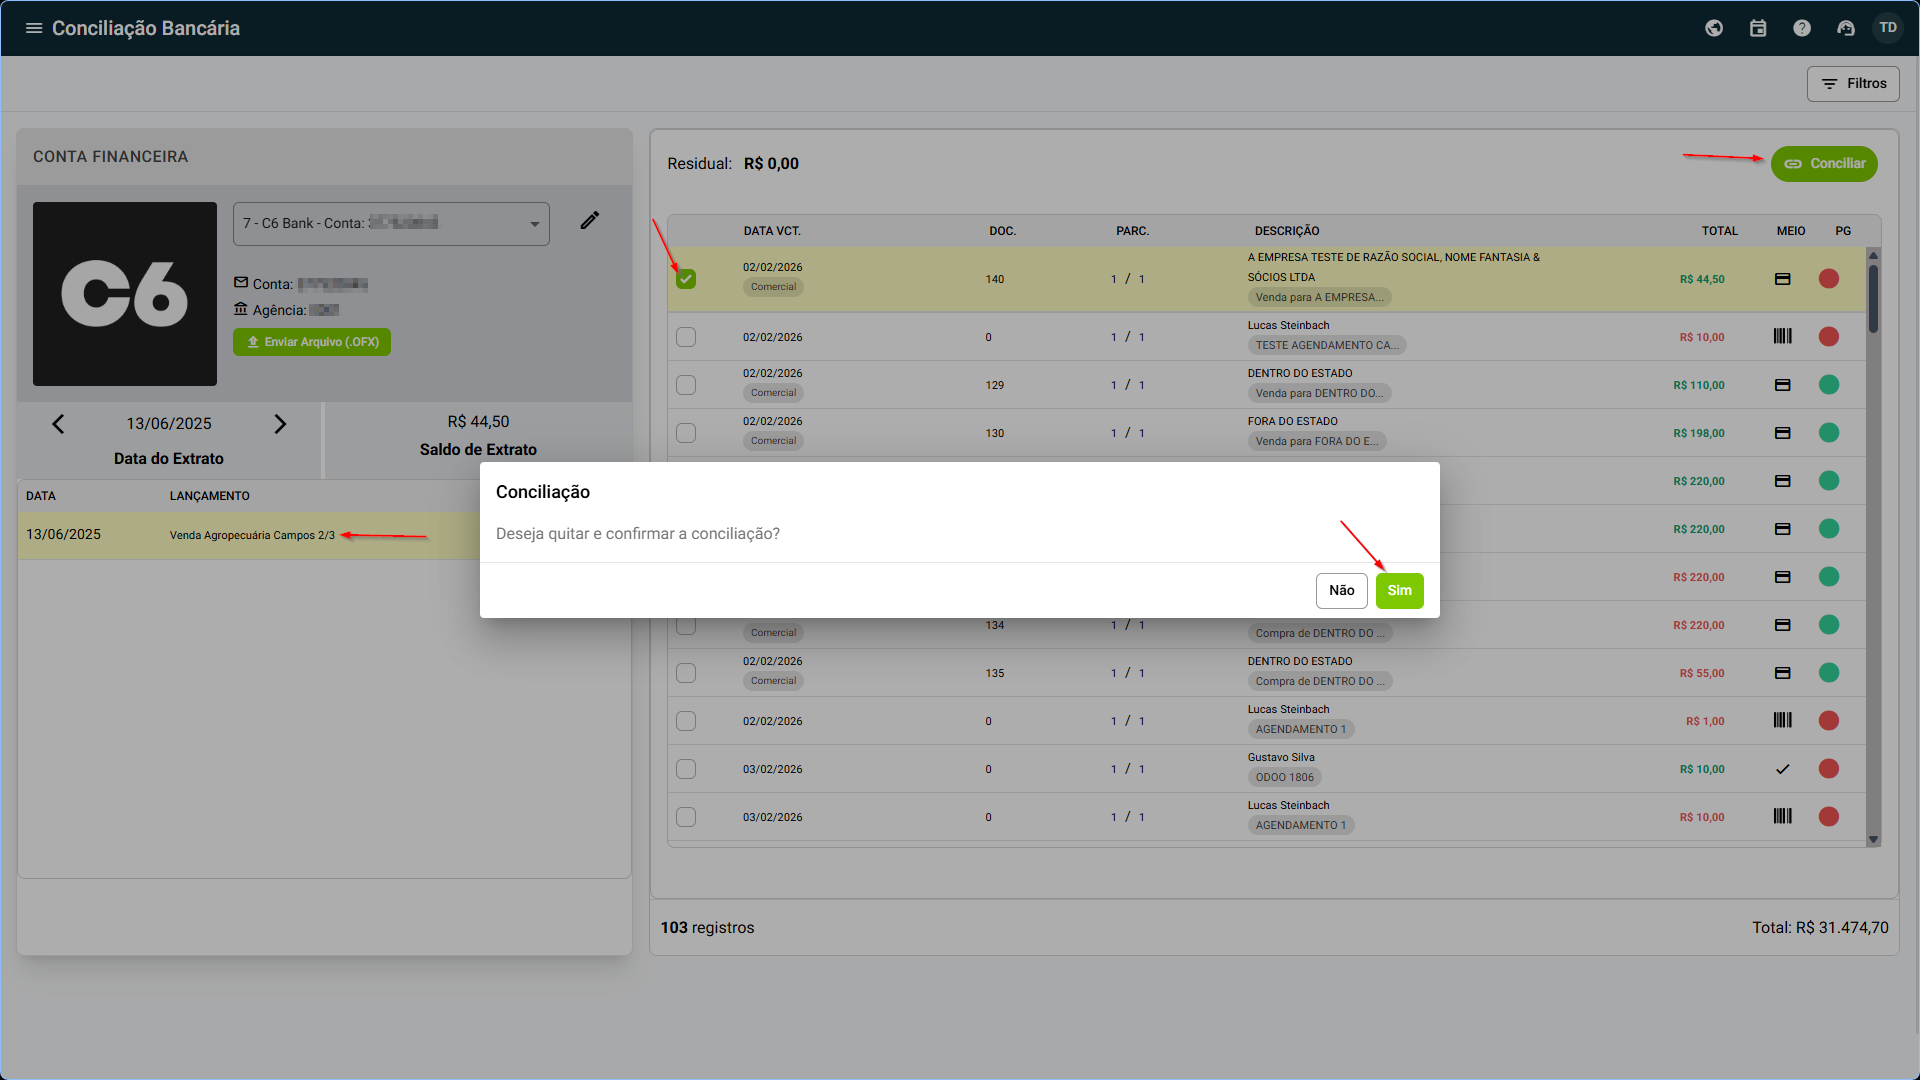
Task: Go to previous statement date
Action: coord(58,424)
